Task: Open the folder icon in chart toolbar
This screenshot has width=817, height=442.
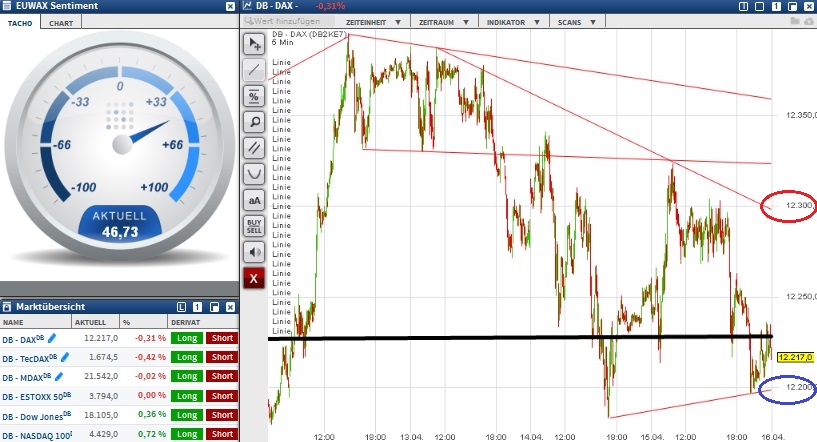Action: (795, 21)
